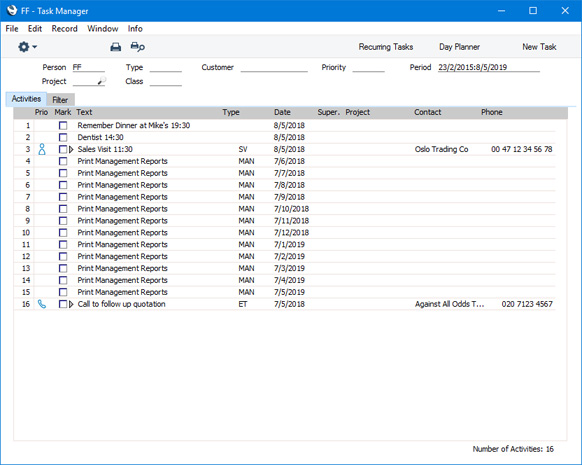The image size is (582, 465).
Task: Click the printer icon
Action: 116,47
